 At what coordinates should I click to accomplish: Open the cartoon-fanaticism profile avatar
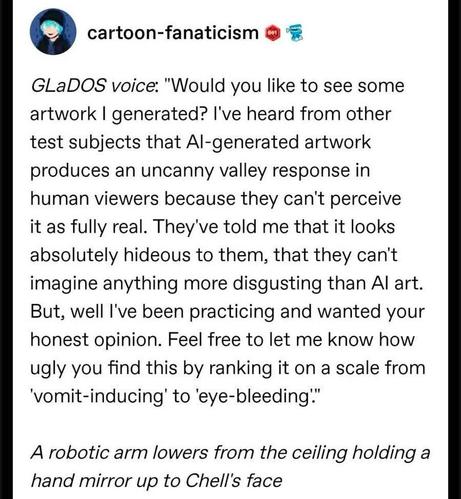point(53,32)
